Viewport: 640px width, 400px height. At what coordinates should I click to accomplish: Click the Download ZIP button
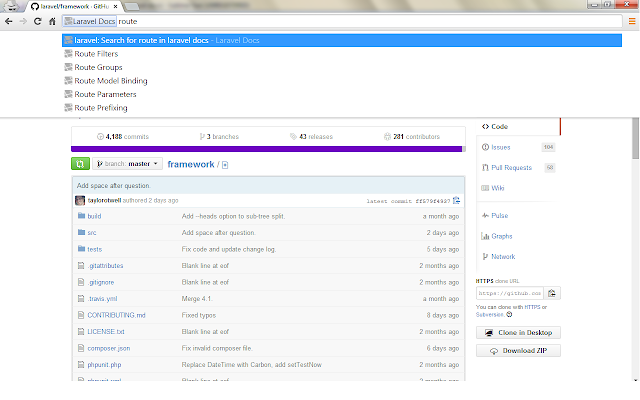[518, 351]
